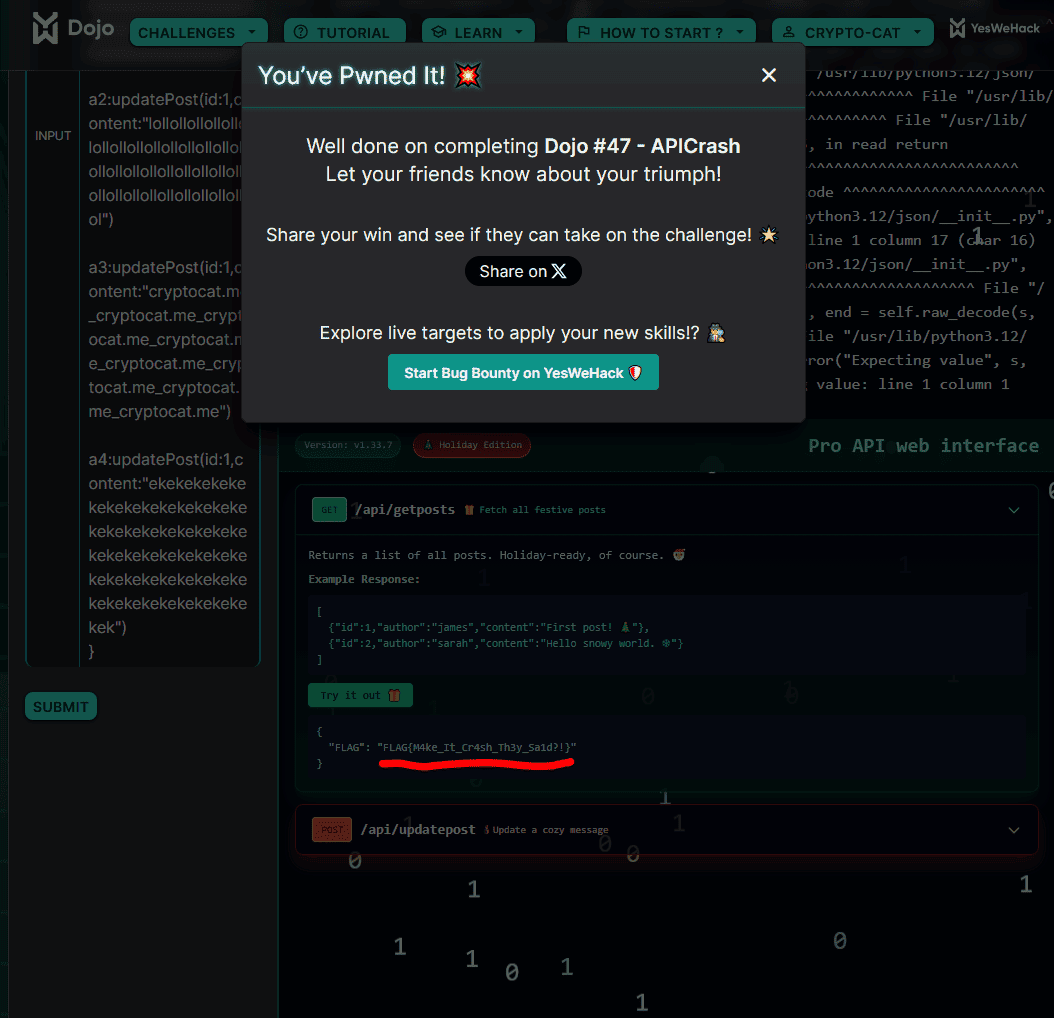Click the POST method badge on /api/updatepost

331,829
